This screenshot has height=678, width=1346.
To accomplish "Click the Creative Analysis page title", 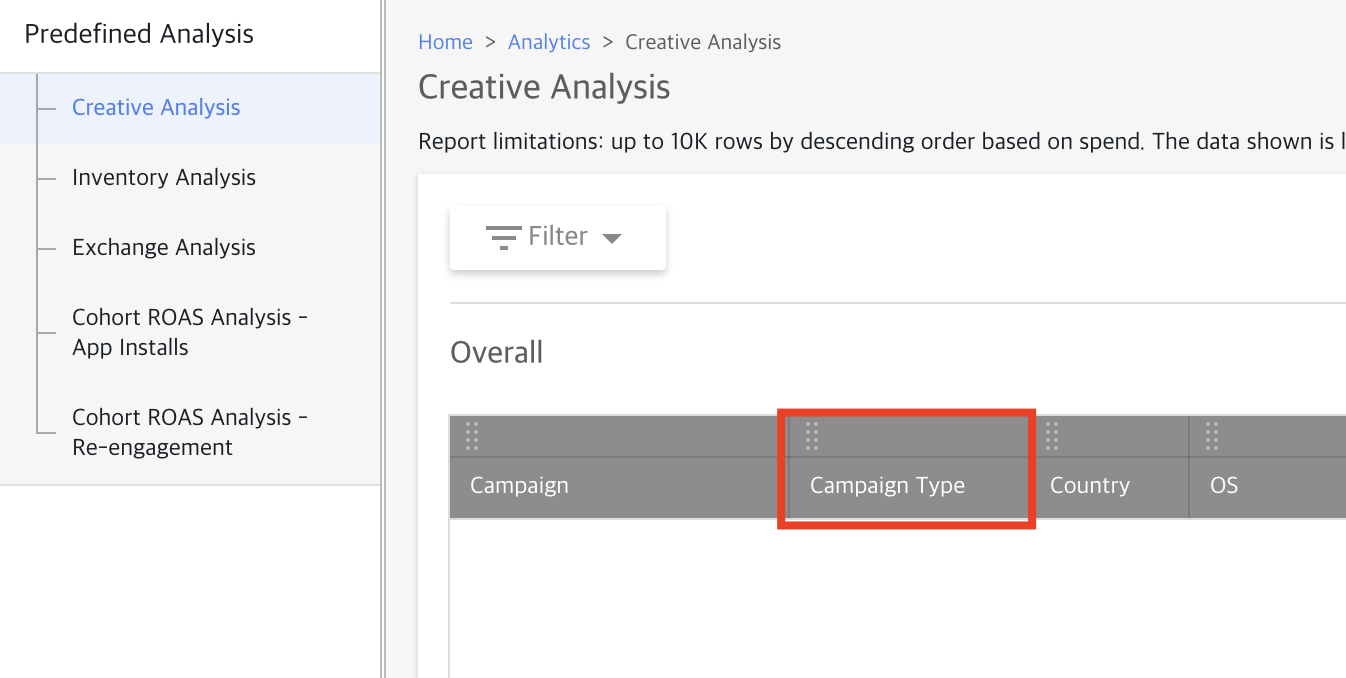I will [x=544, y=87].
